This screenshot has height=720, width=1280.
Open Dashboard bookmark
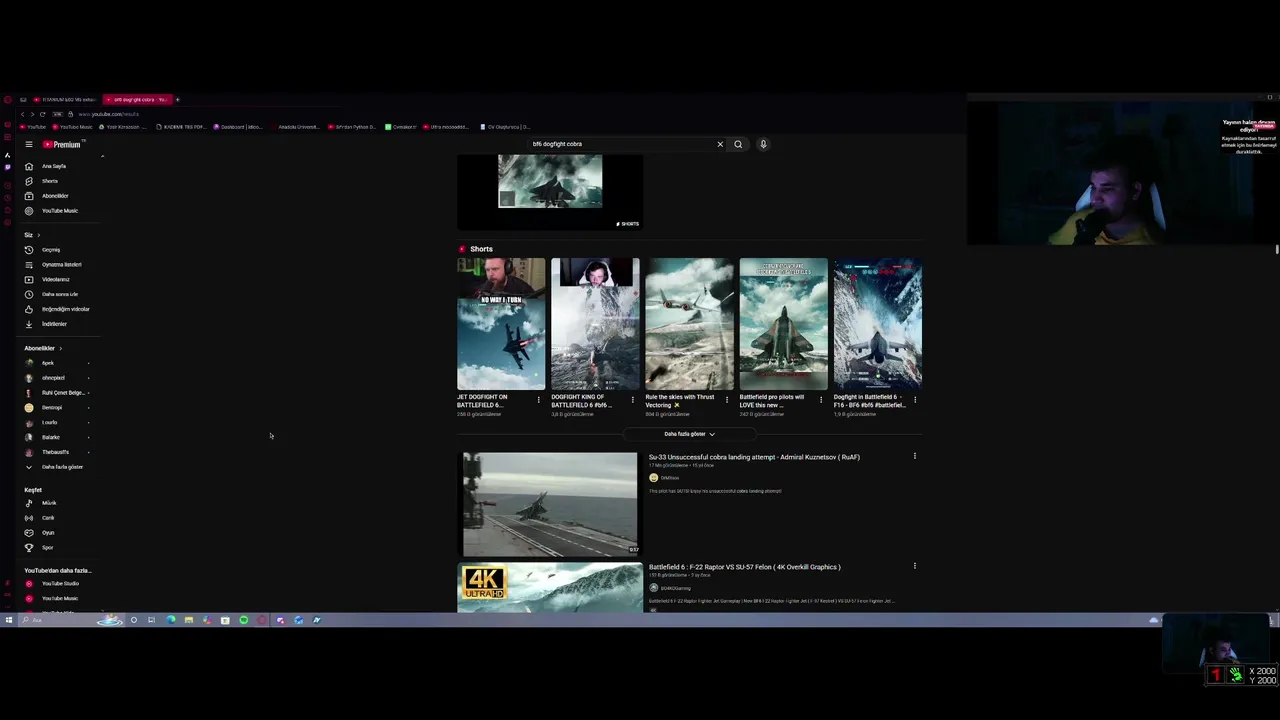(238, 127)
